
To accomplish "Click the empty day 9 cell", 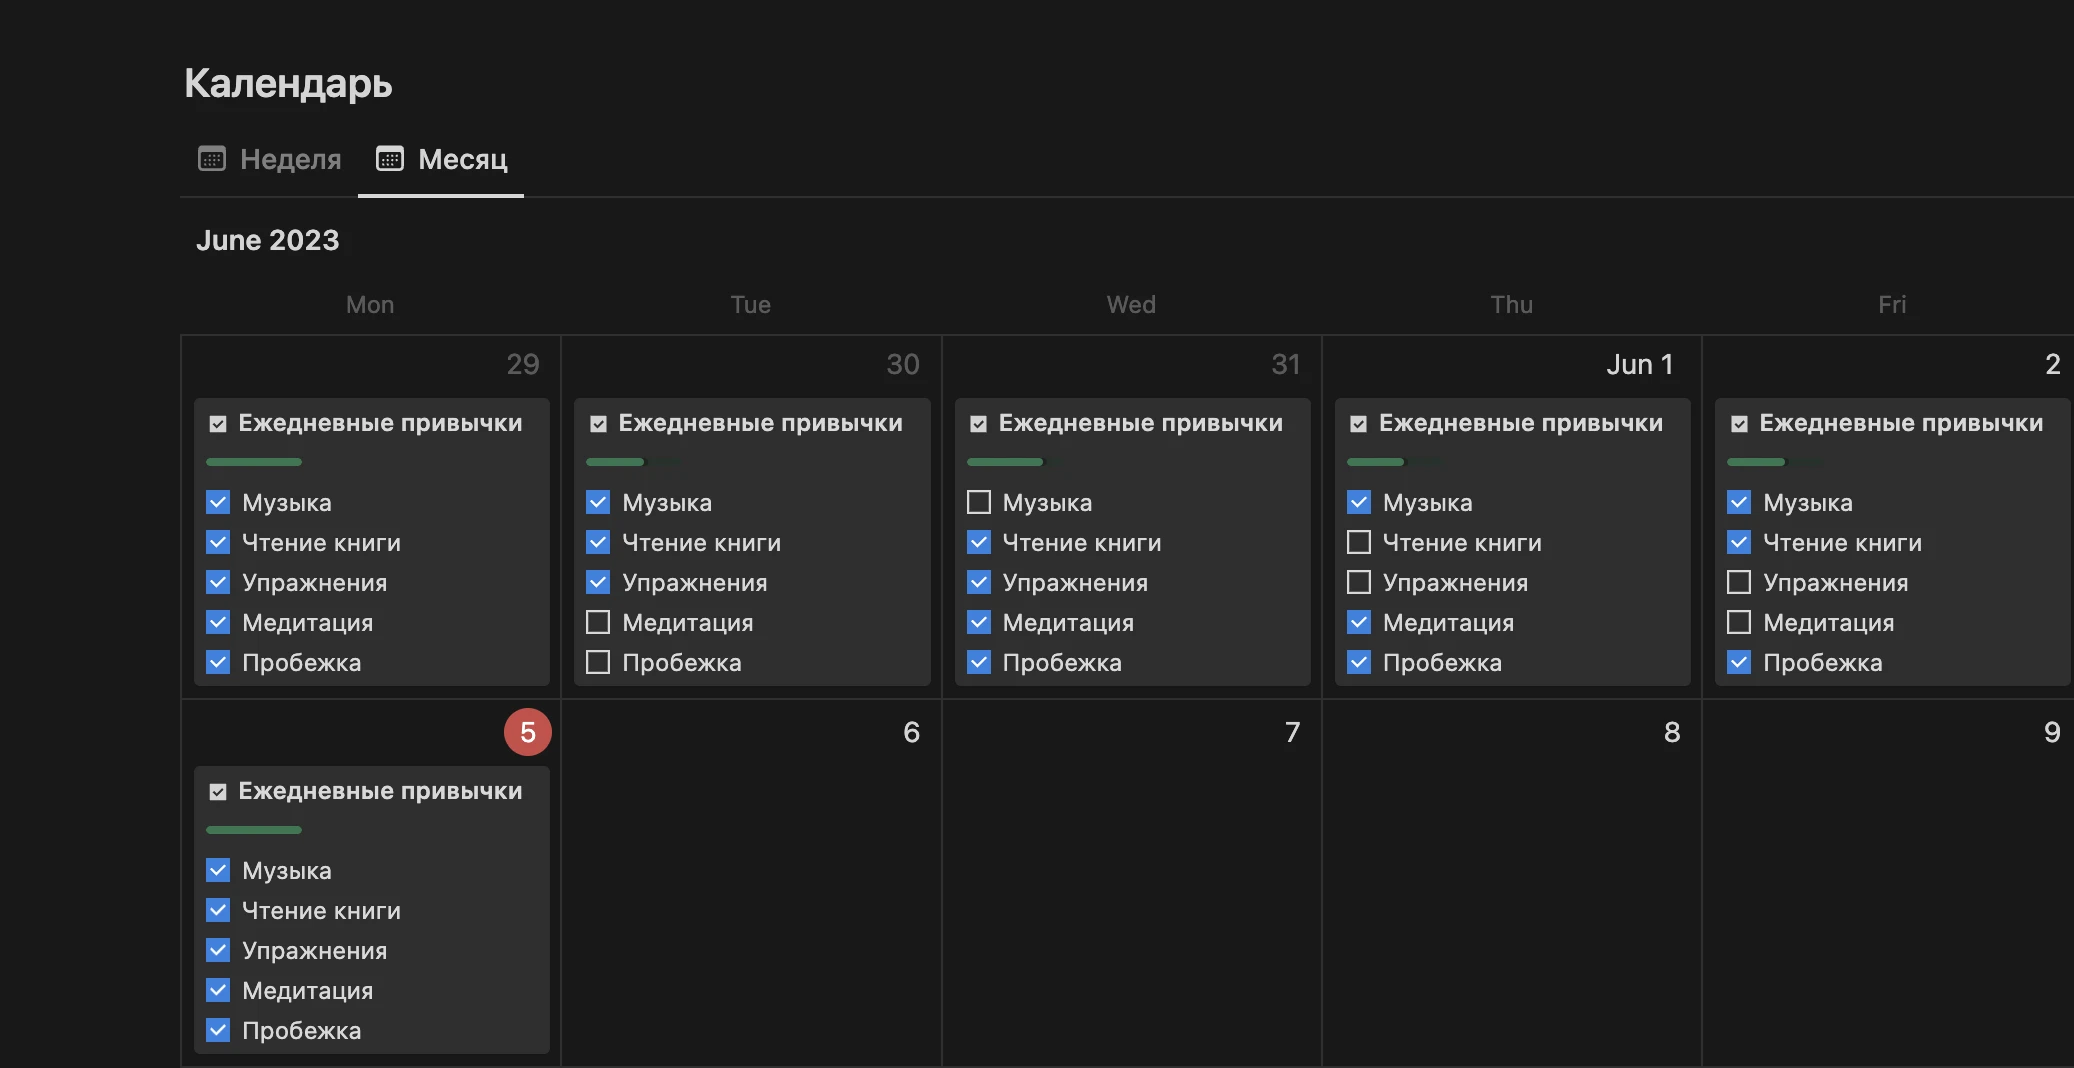I will 1889,883.
